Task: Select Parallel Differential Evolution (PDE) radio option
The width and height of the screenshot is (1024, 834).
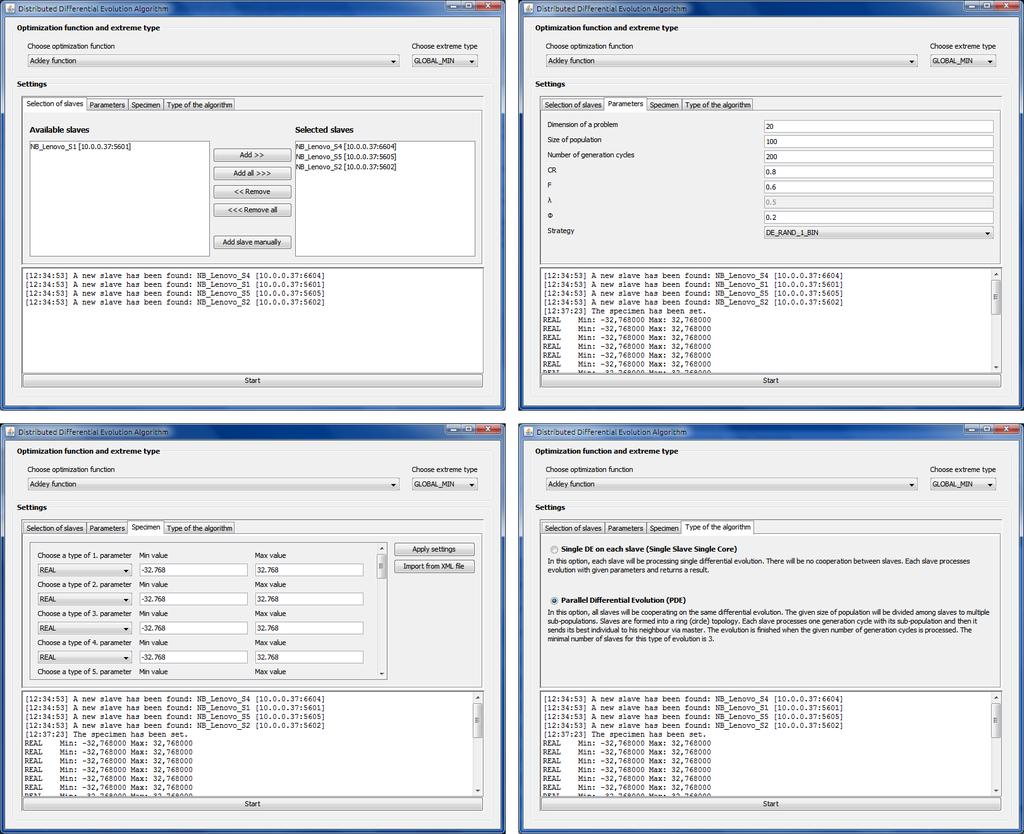Action: (554, 600)
